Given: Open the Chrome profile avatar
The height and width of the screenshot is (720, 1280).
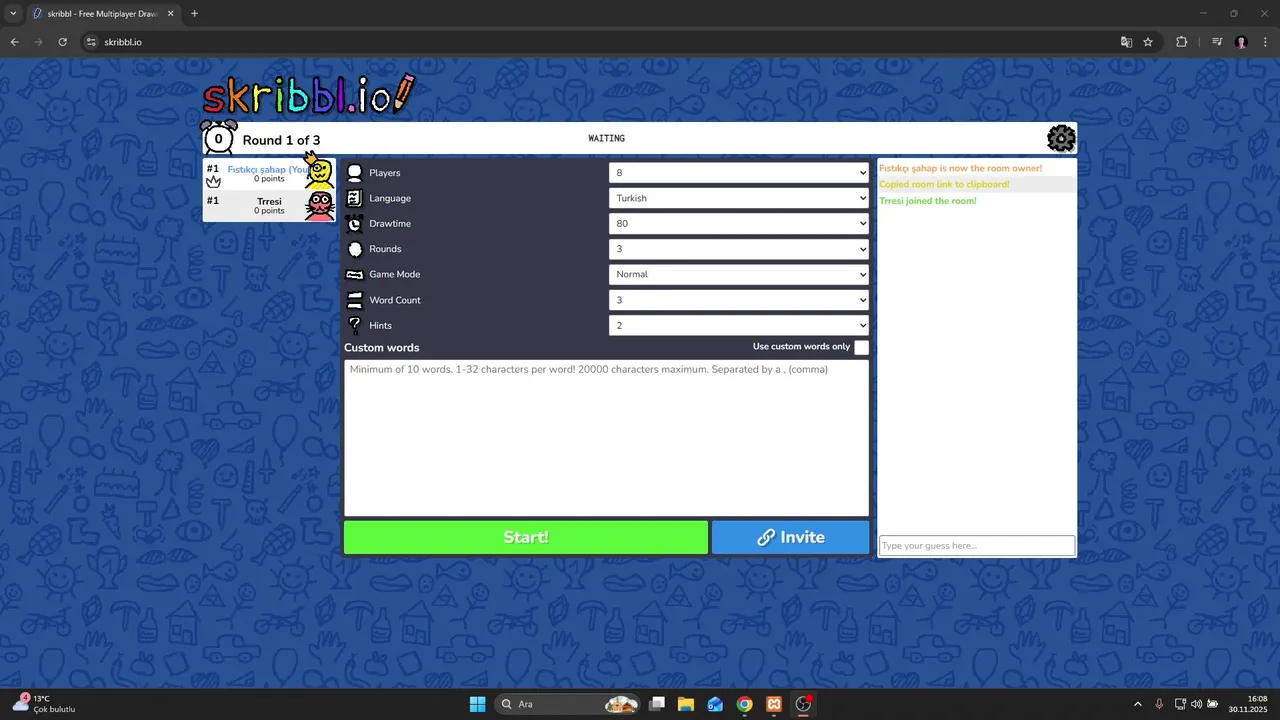Looking at the screenshot, I should 1242,42.
